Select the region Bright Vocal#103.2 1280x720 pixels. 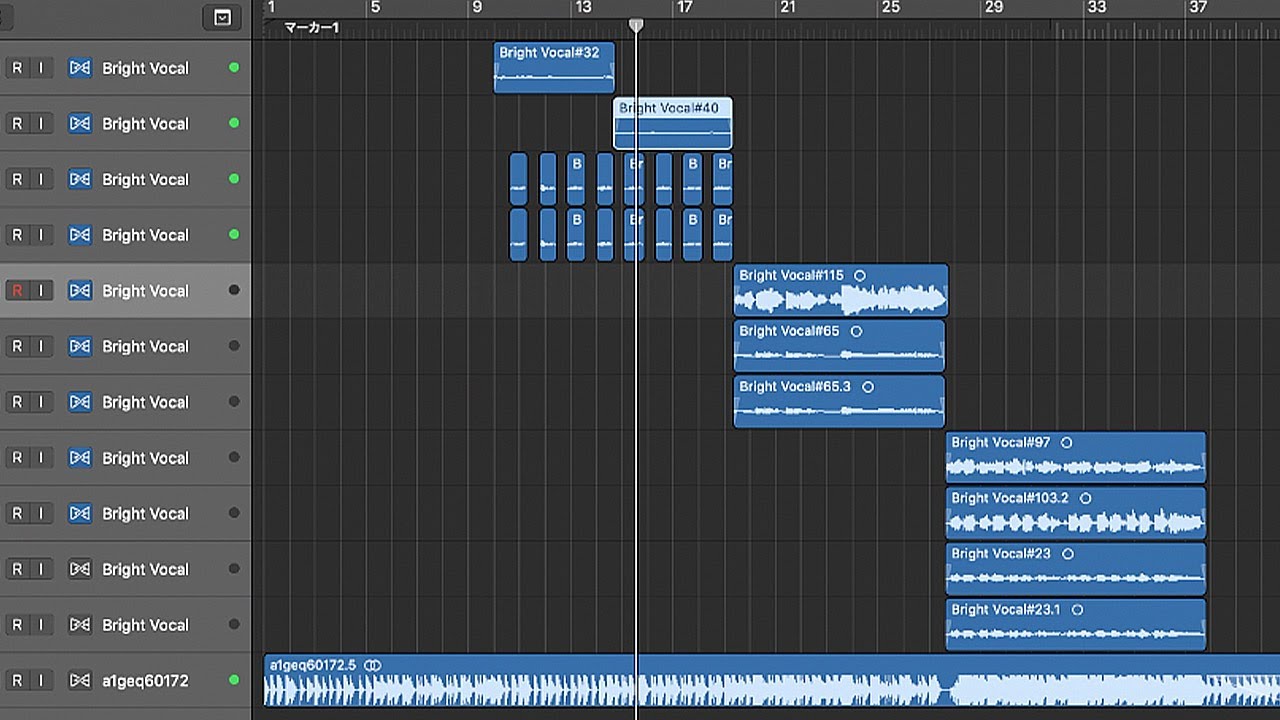pos(1076,513)
